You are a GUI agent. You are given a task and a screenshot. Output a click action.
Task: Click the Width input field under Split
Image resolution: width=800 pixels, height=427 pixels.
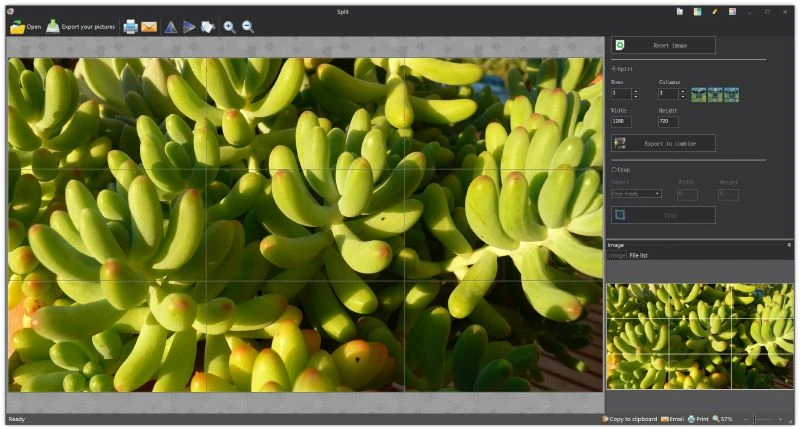click(x=621, y=121)
